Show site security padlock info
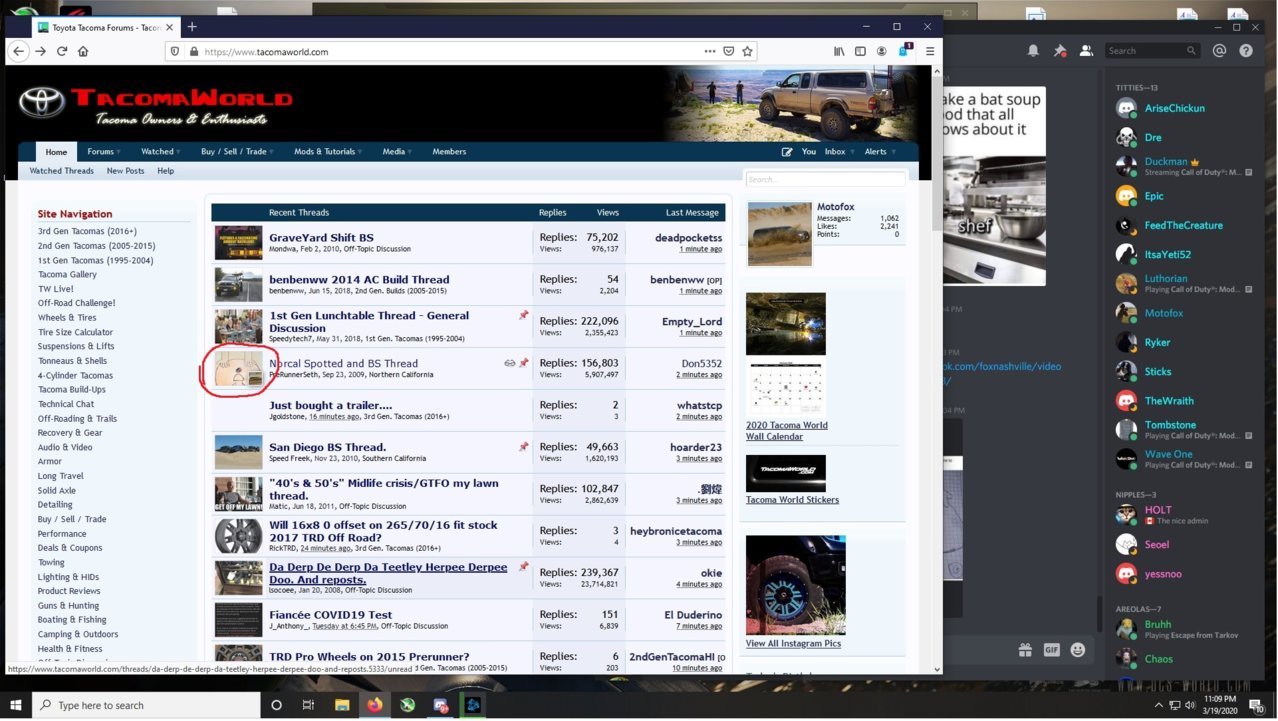Viewport: 1278px width, 721px height. click(x=193, y=51)
